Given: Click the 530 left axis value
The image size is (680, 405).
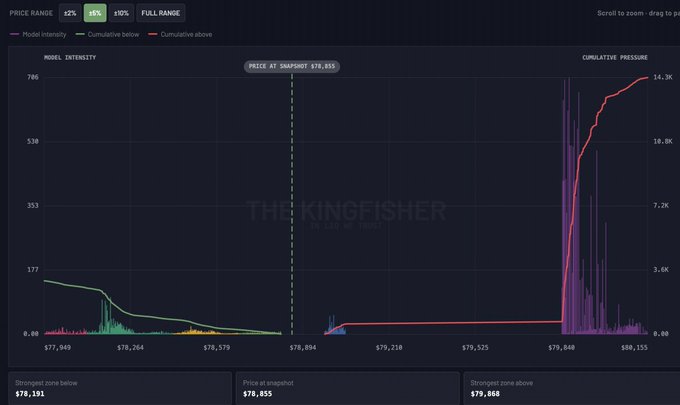Looking at the screenshot, I should pos(33,141).
